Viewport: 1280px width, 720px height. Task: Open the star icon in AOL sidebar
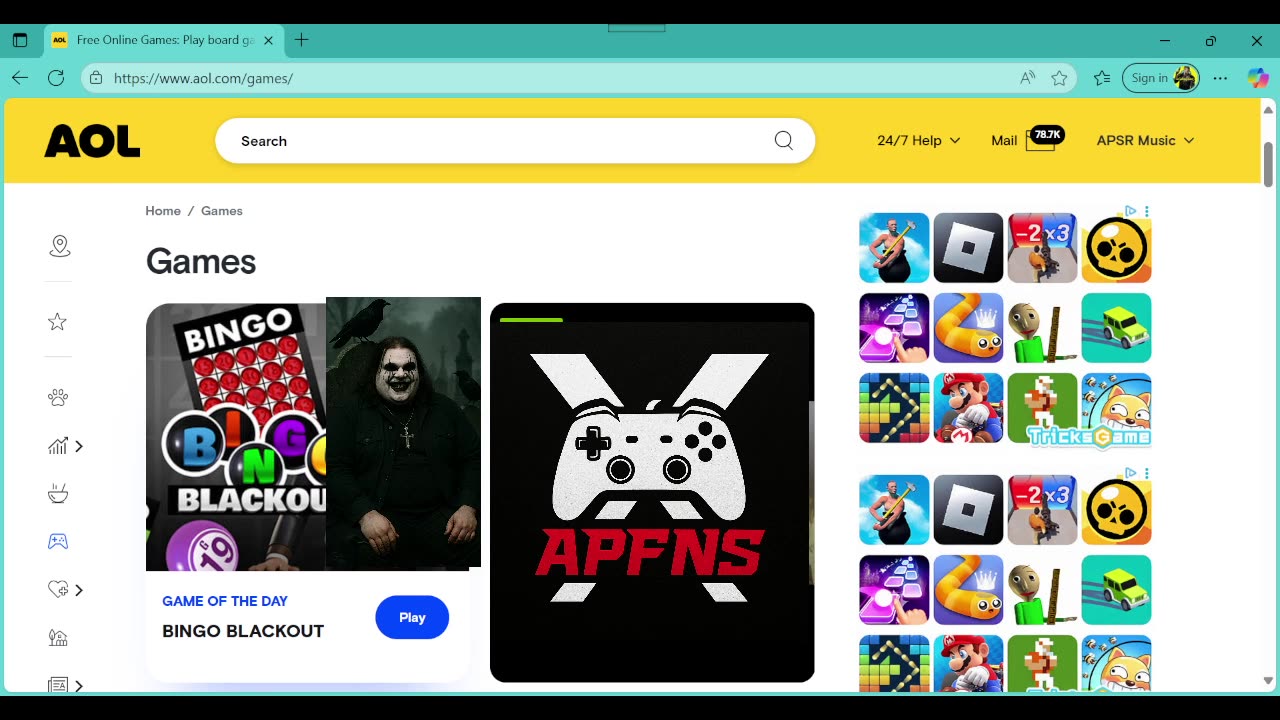pos(58,322)
